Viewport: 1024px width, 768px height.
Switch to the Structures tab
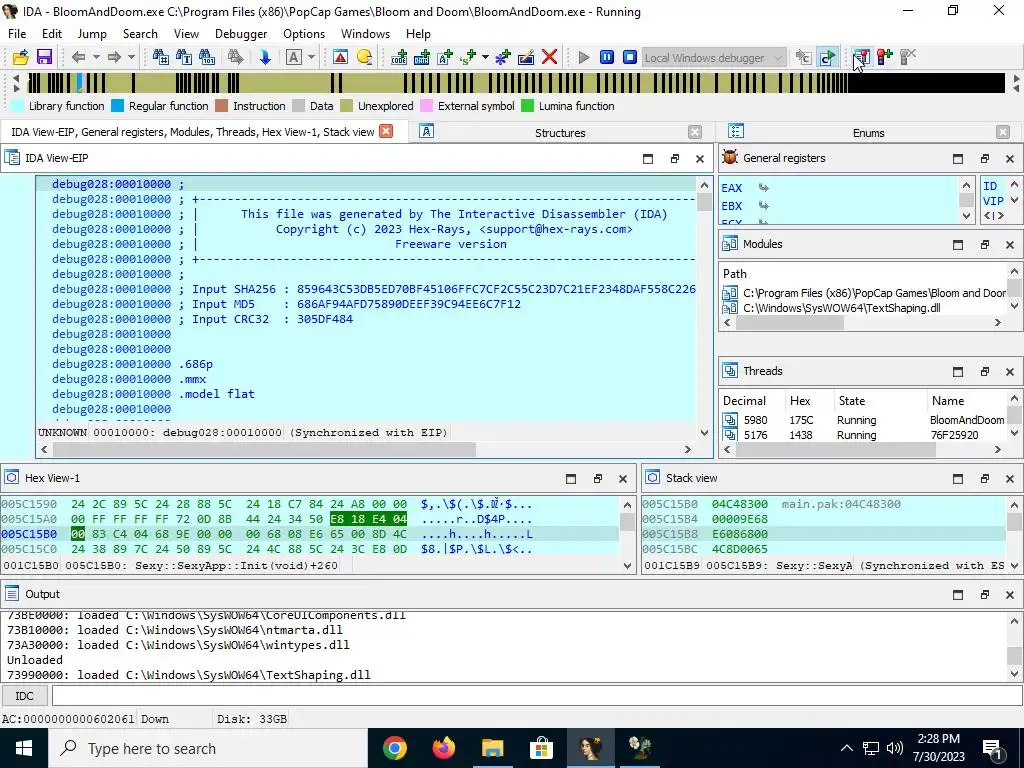point(560,133)
